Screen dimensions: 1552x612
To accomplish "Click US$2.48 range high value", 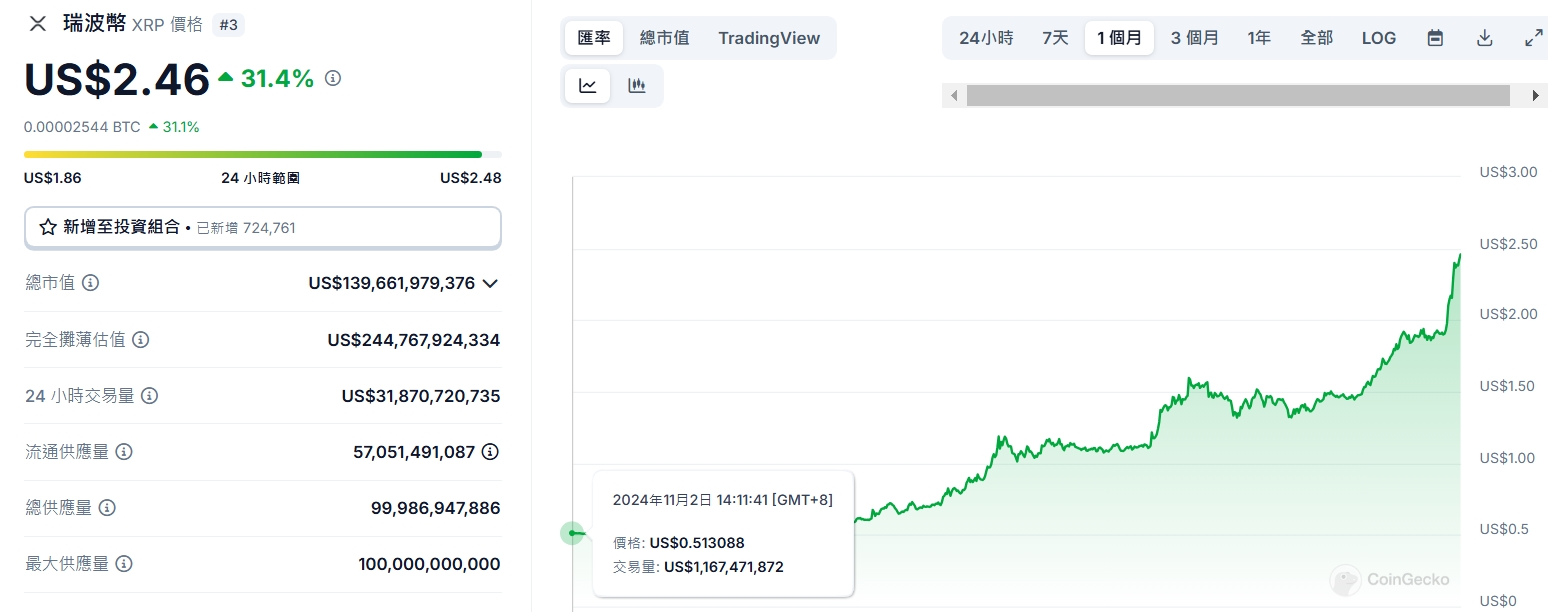I will coord(471,178).
